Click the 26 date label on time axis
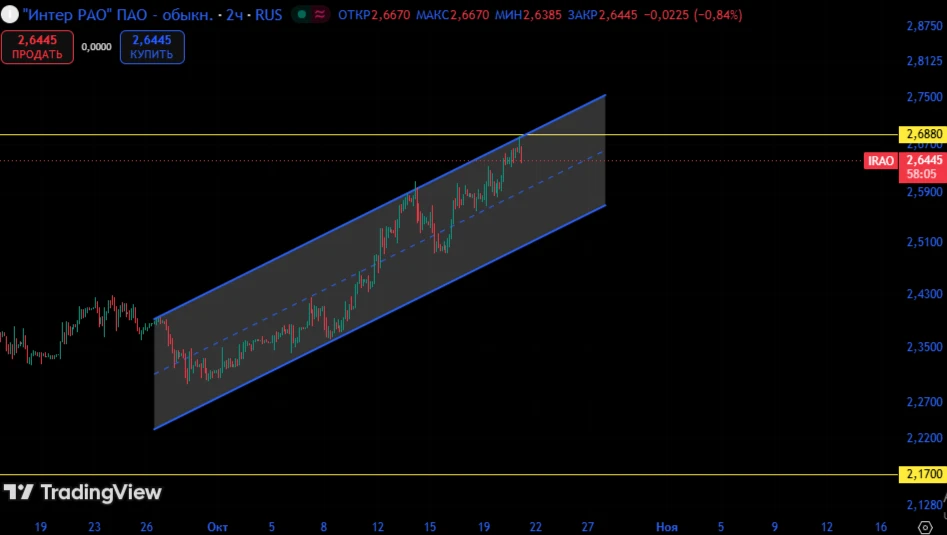This screenshot has height=535, width=947. pyautogui.click(x=146, y=527)
